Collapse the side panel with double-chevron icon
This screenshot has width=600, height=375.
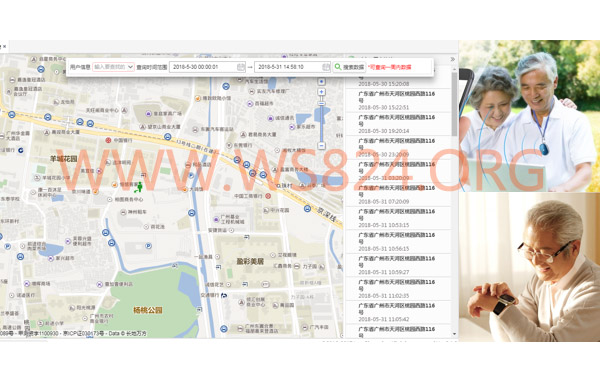pos(453,59)
